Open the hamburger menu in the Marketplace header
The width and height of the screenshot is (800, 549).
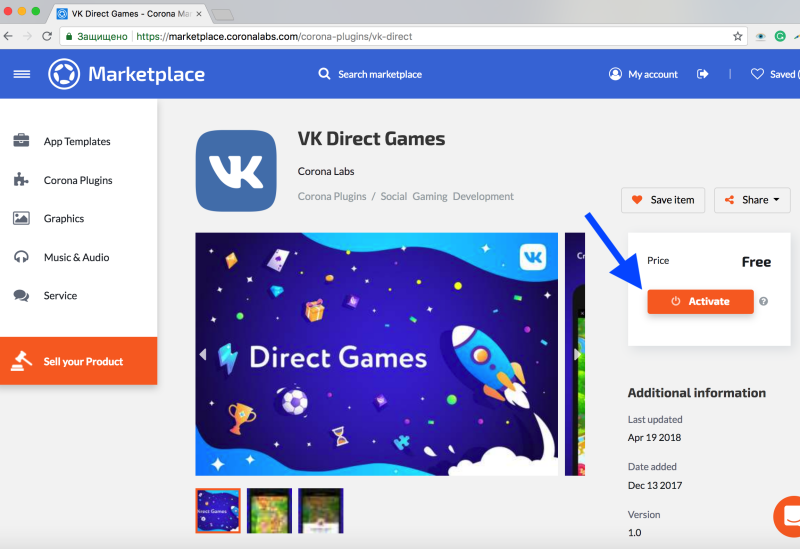tap(21, 74)
